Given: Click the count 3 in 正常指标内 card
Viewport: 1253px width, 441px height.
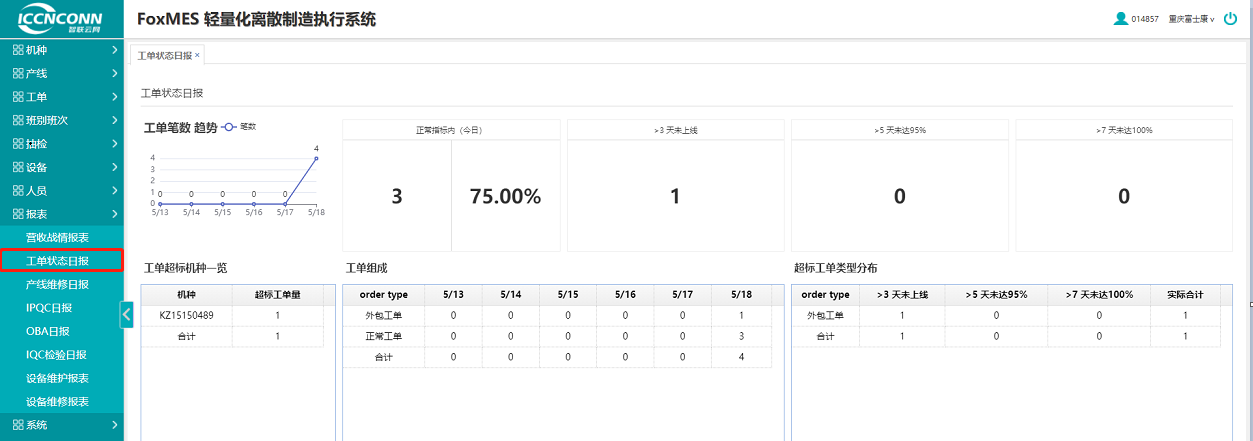Looking at the screenshot, I should point(397,197).
